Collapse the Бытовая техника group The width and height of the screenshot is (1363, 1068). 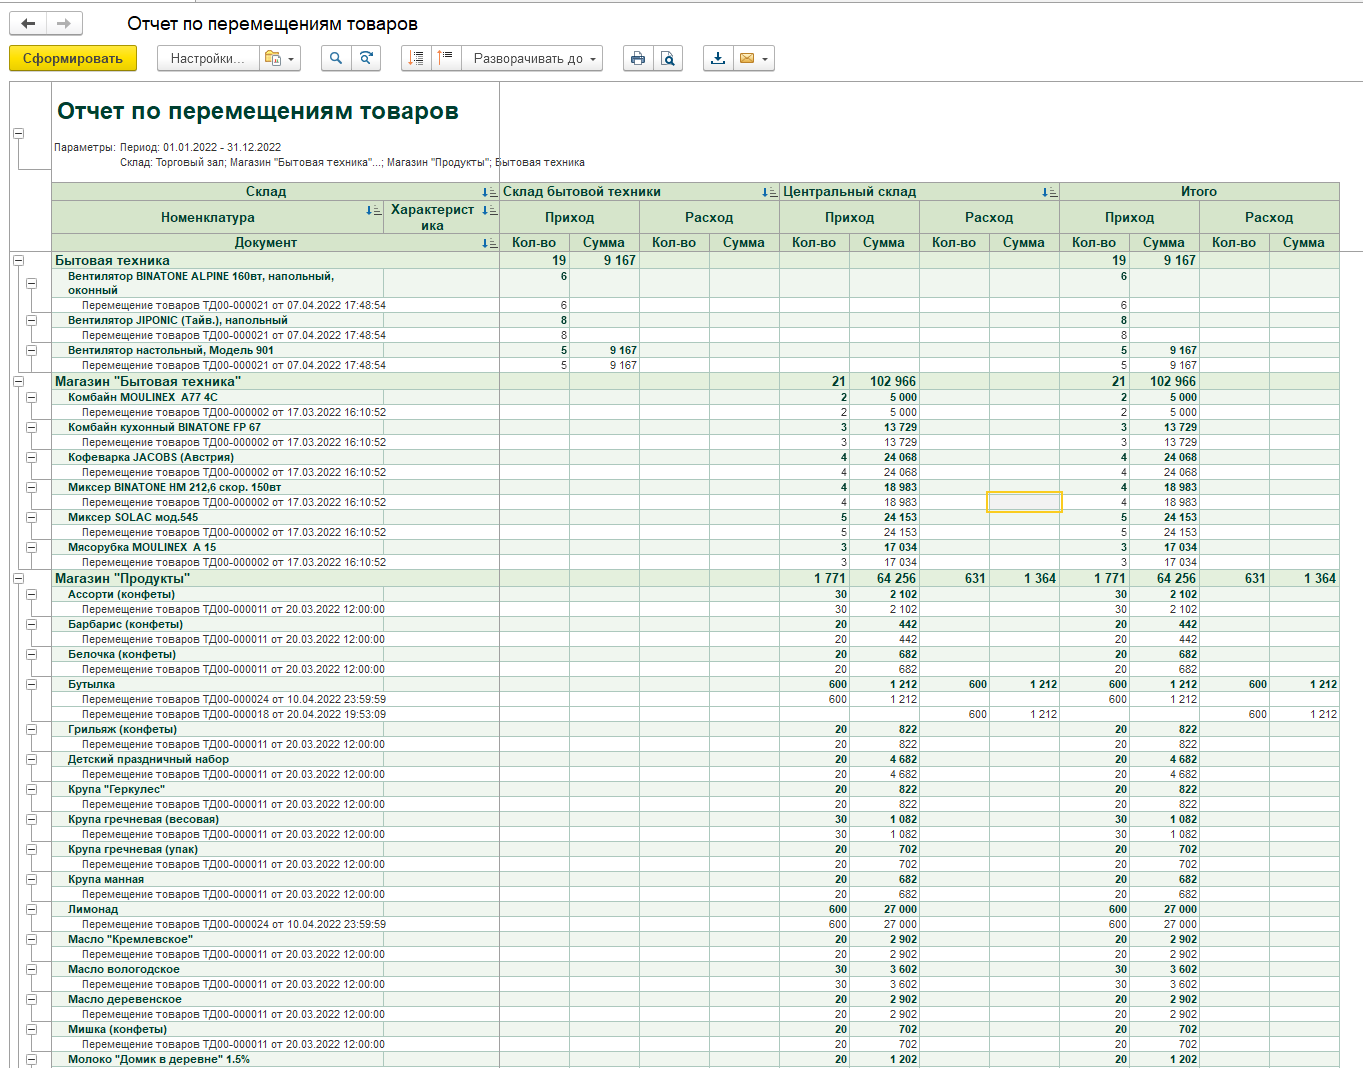18,260
